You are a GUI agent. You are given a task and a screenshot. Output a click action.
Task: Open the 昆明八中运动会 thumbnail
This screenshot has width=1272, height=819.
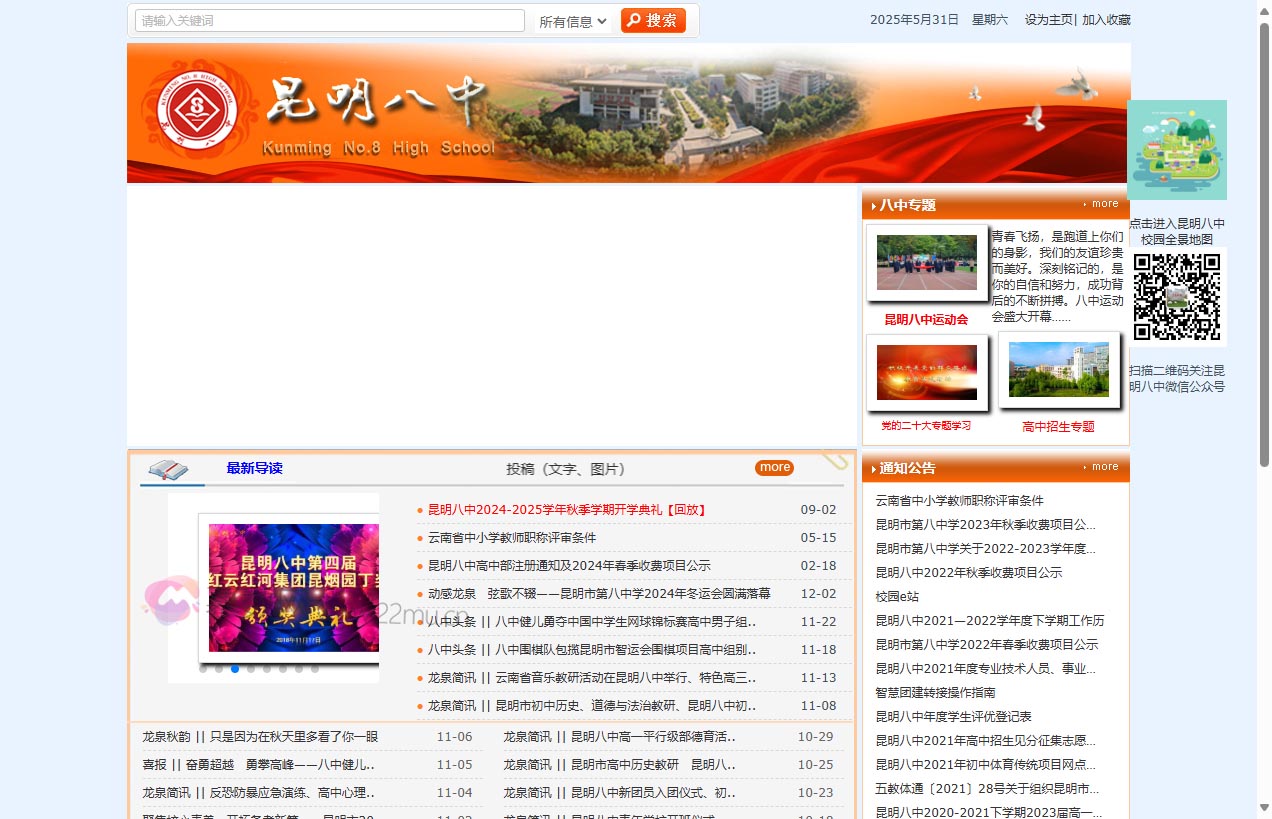[927, 263]
